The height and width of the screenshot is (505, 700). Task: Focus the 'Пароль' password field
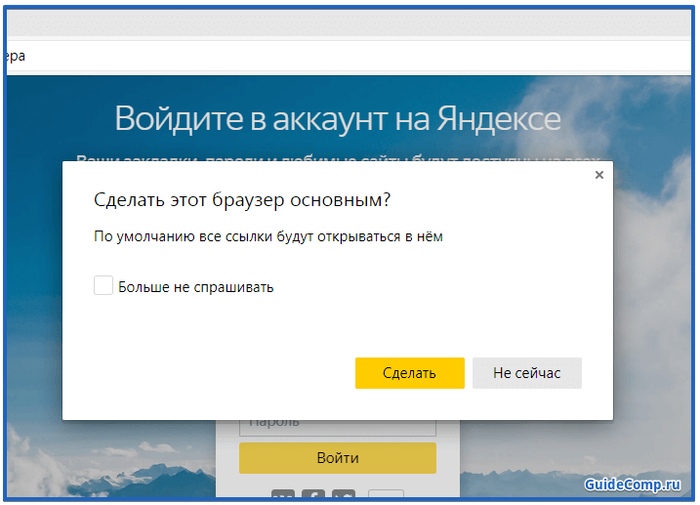coord(338,428)
